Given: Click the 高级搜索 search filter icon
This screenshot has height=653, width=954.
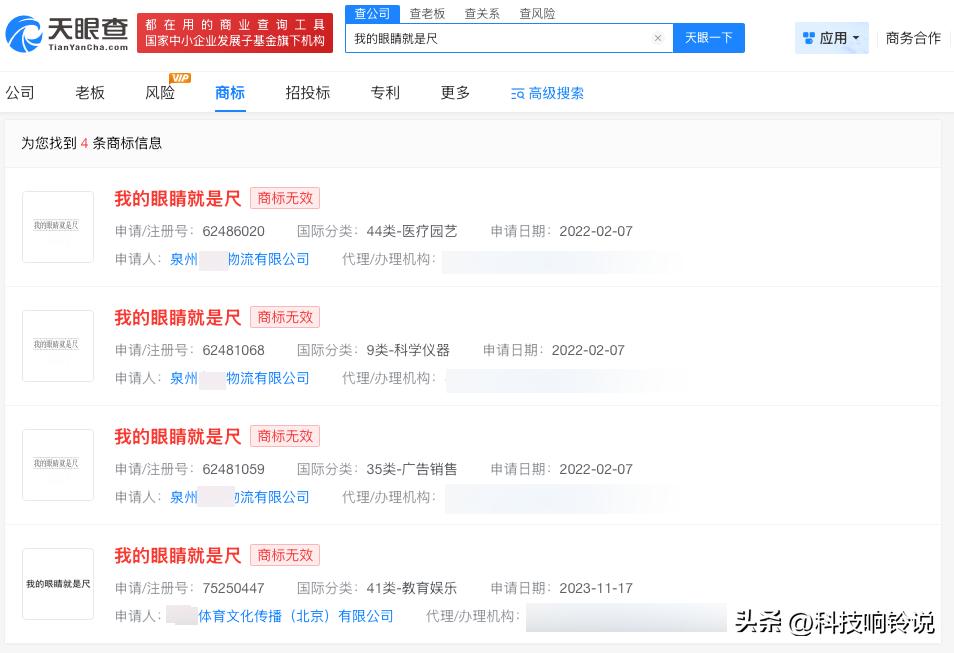Looking at the screenshot, I should pos(517,91).
